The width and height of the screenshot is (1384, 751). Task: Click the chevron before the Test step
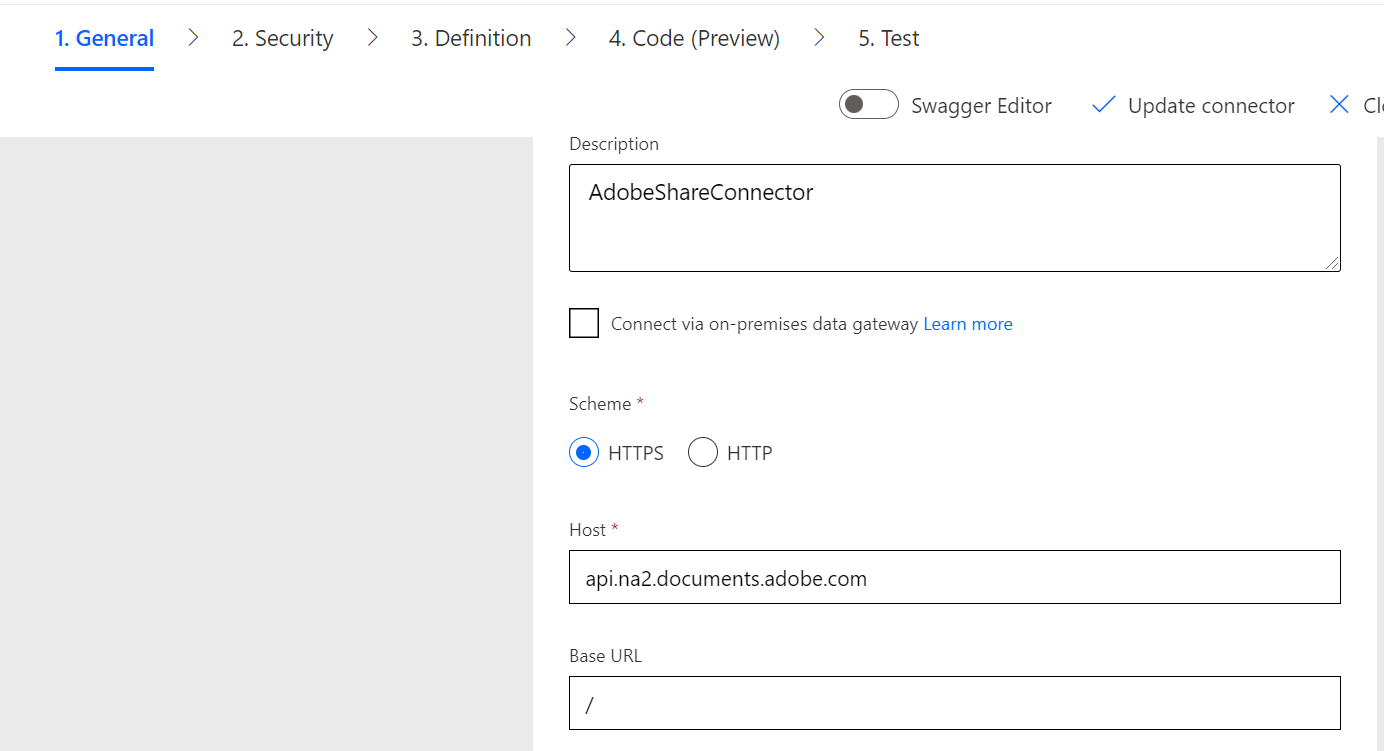pos(819,37)
